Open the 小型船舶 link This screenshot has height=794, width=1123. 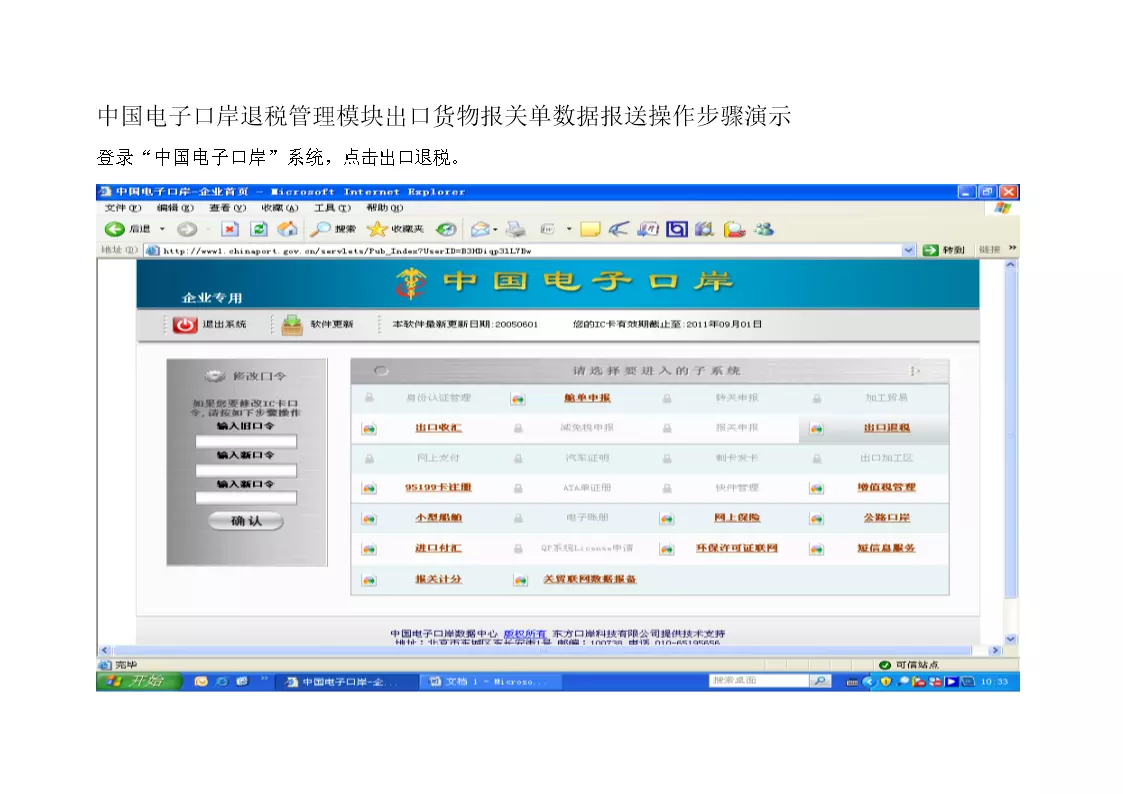coord(438,518)
